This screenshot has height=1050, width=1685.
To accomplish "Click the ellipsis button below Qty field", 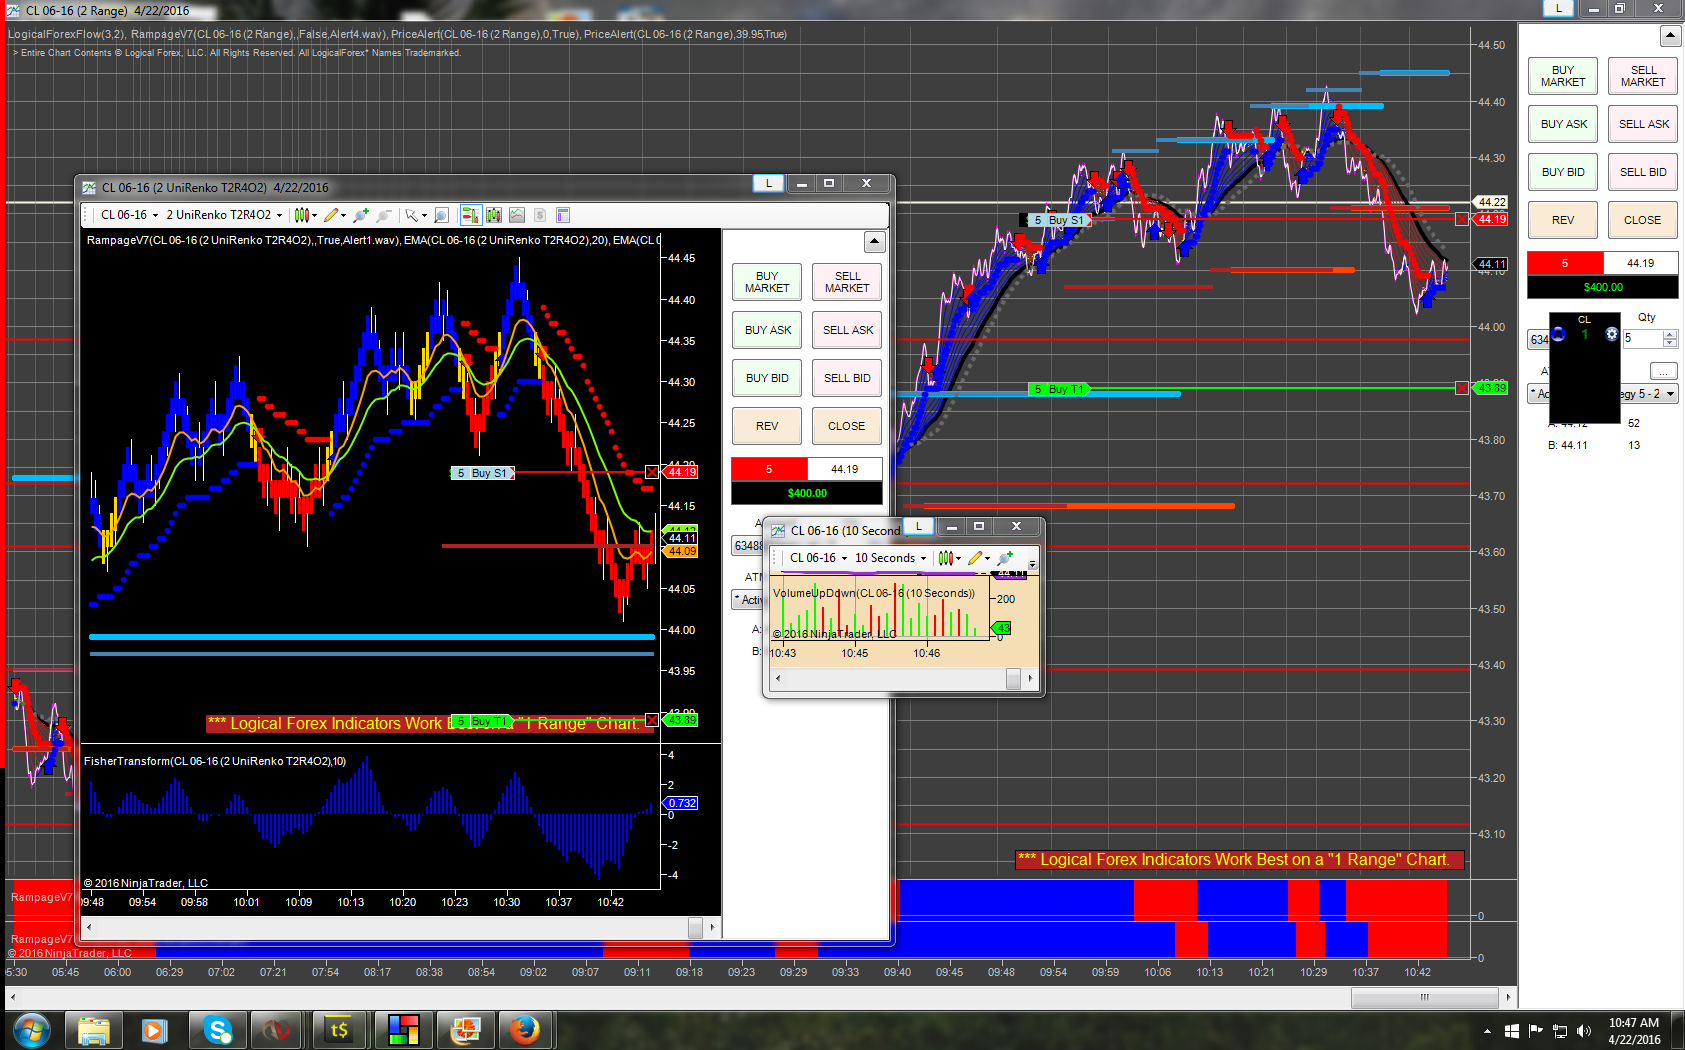I will 1664,371.
